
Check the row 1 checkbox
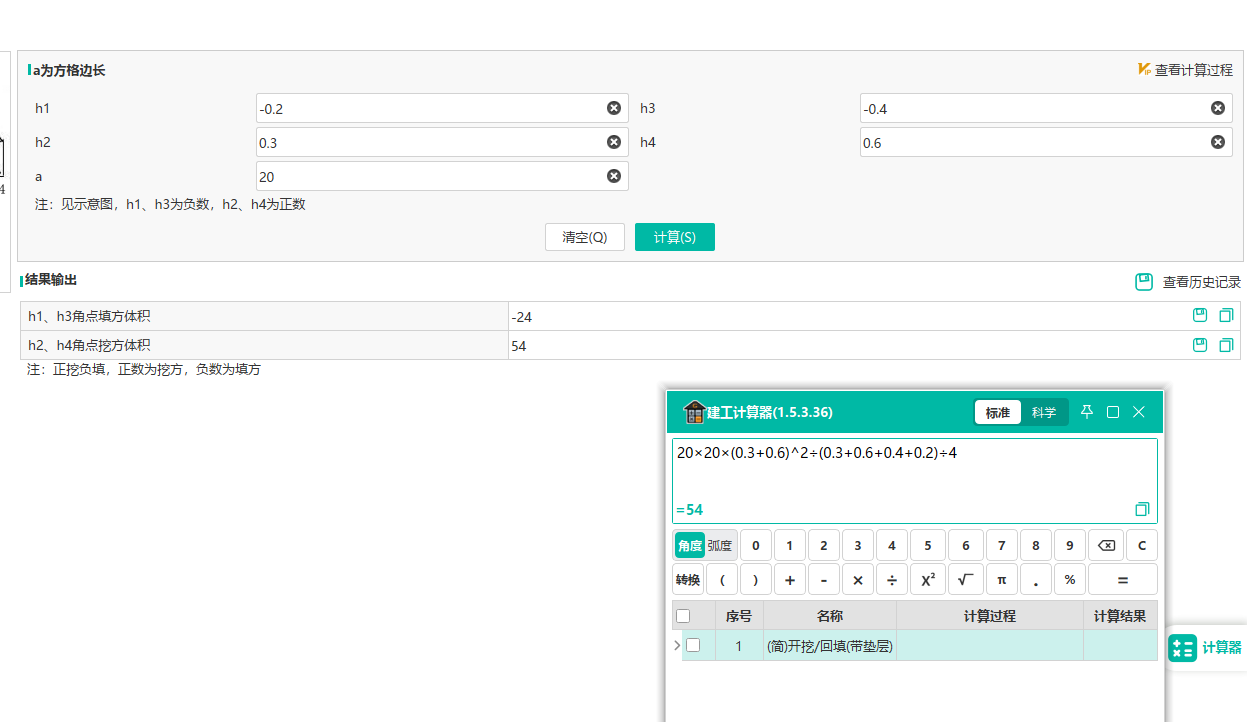coord(693,645)
